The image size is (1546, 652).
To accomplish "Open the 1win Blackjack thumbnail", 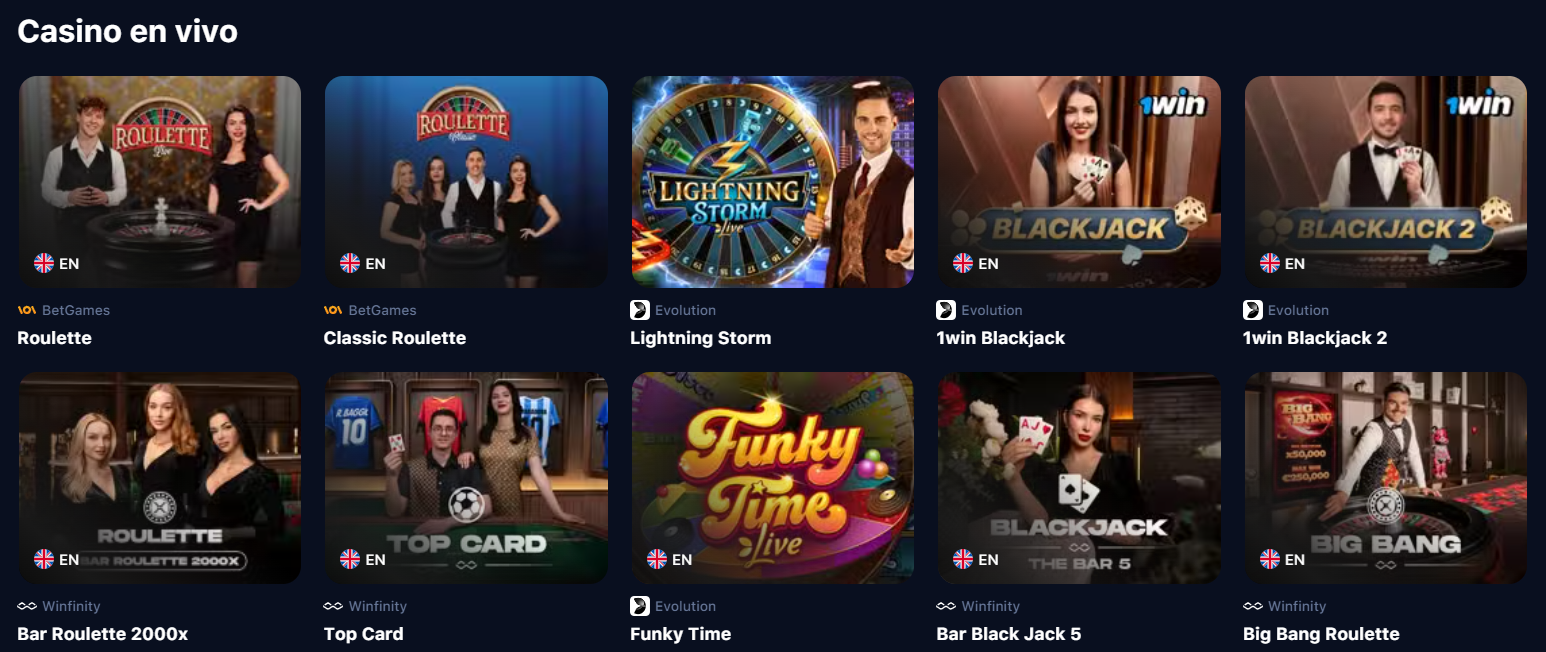I will 1079,182.
